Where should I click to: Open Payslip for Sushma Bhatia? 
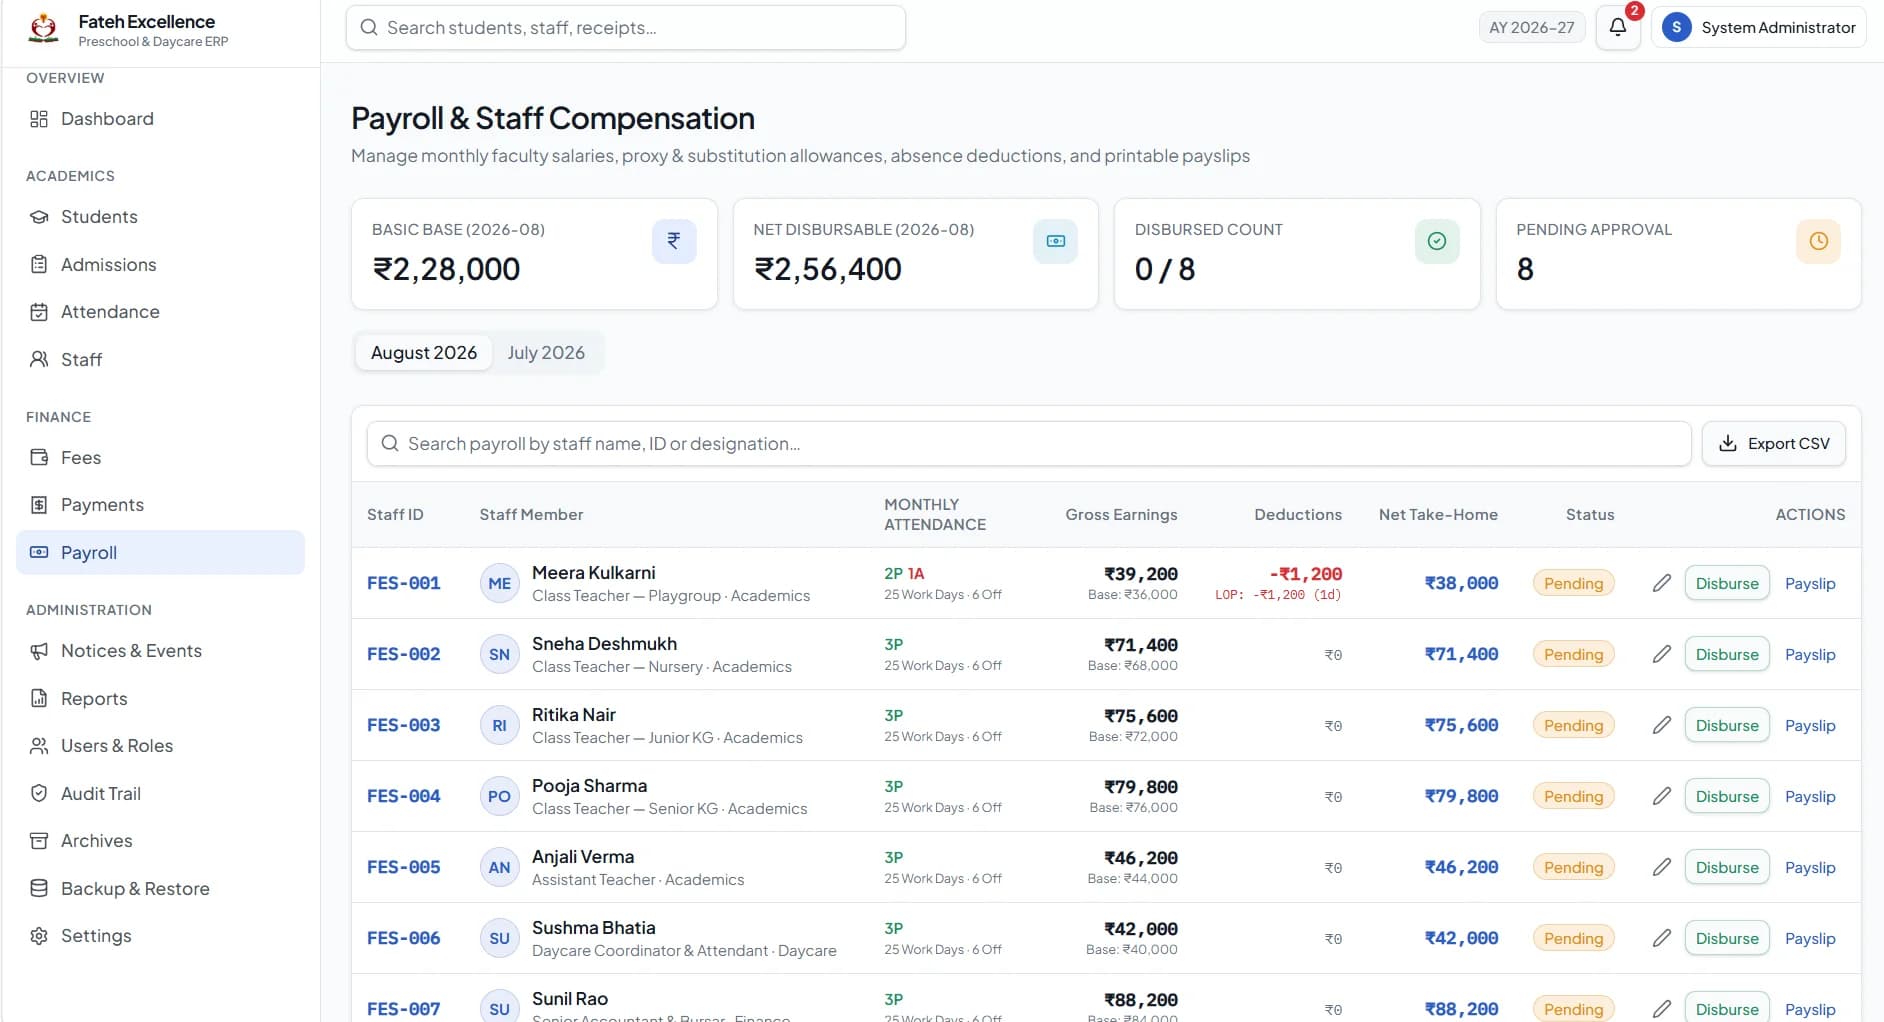[1810, 938]
